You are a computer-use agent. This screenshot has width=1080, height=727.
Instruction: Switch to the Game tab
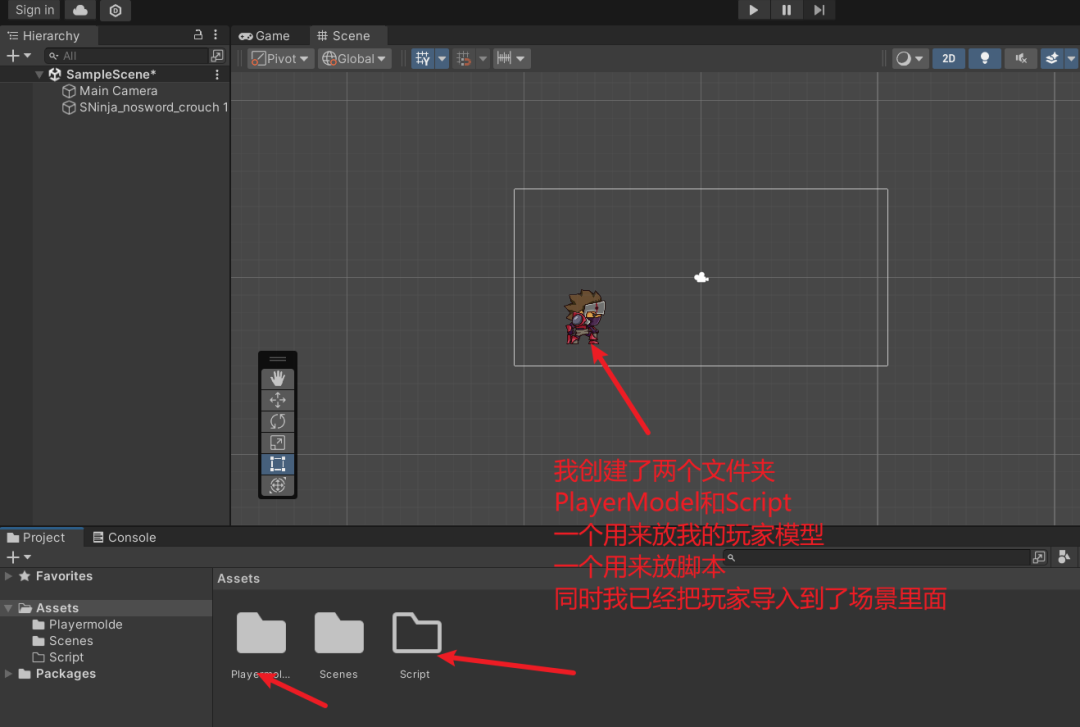pos(264,36)
